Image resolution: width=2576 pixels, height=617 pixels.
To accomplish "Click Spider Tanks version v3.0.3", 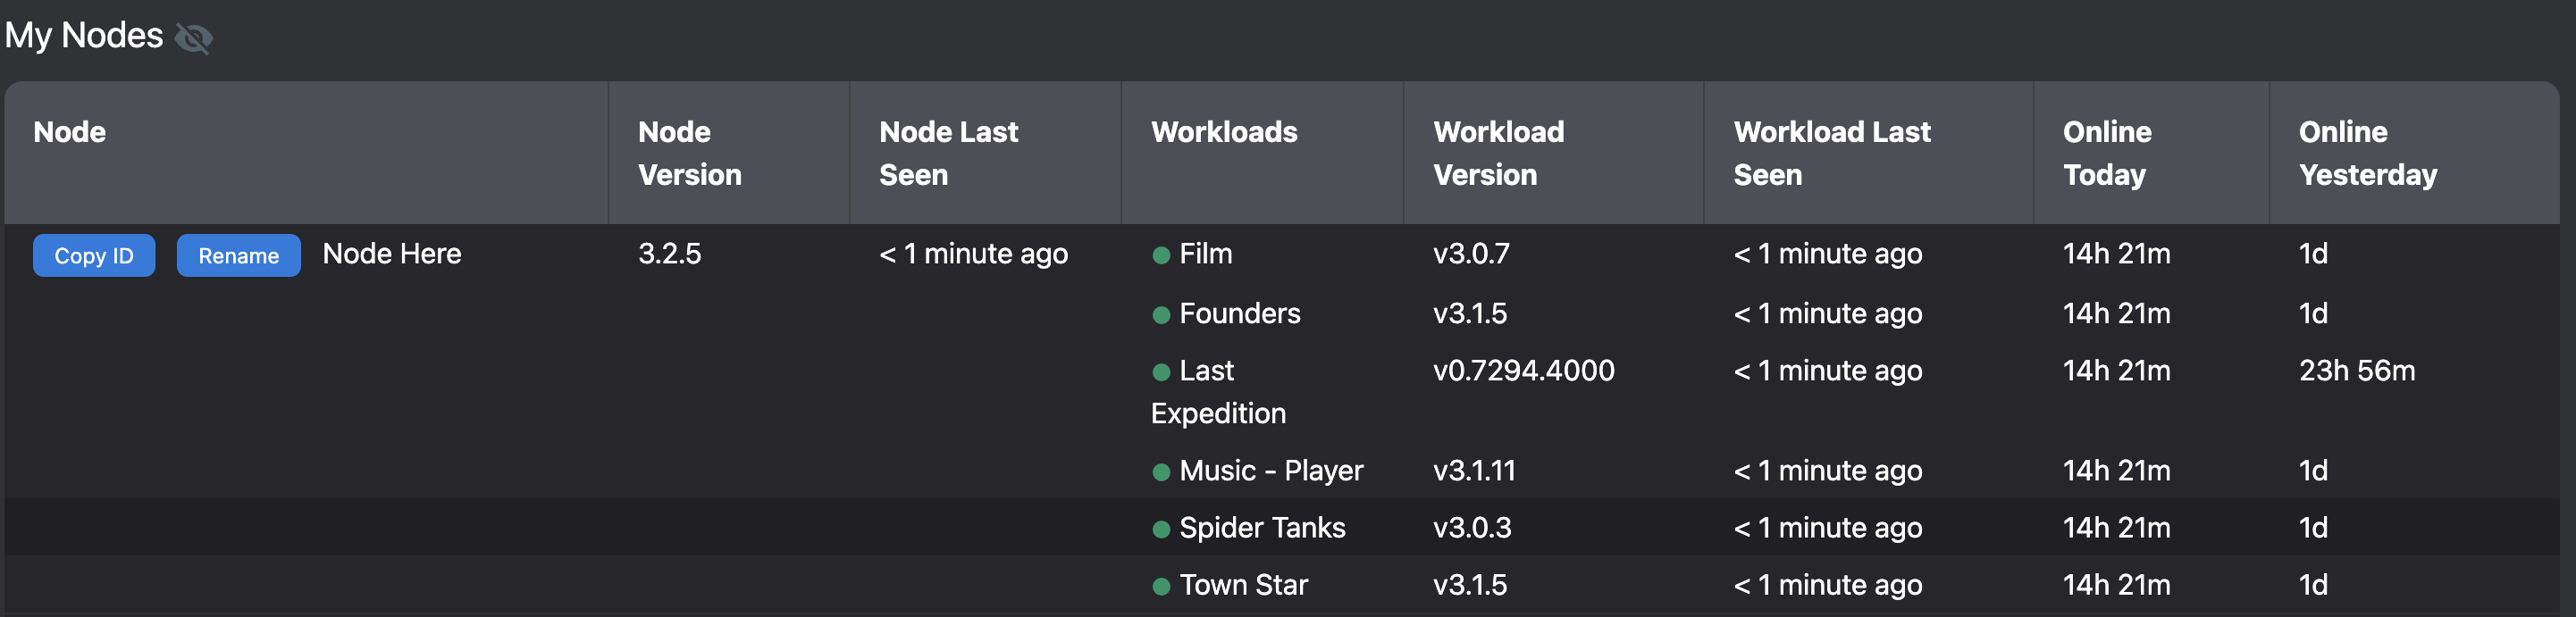I will point(1472,528).
